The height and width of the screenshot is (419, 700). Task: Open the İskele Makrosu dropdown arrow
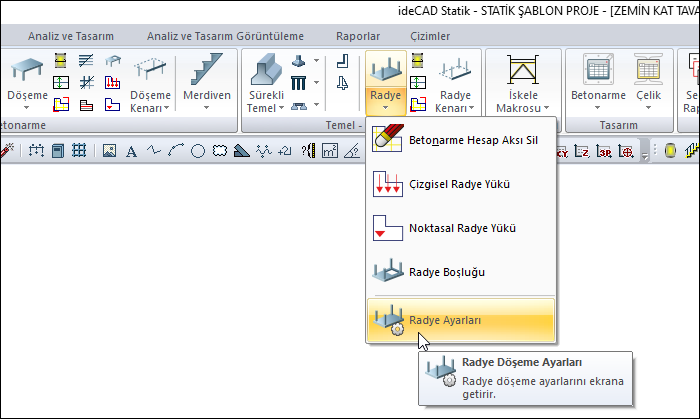pyautogui.click(x=546, y=108)
